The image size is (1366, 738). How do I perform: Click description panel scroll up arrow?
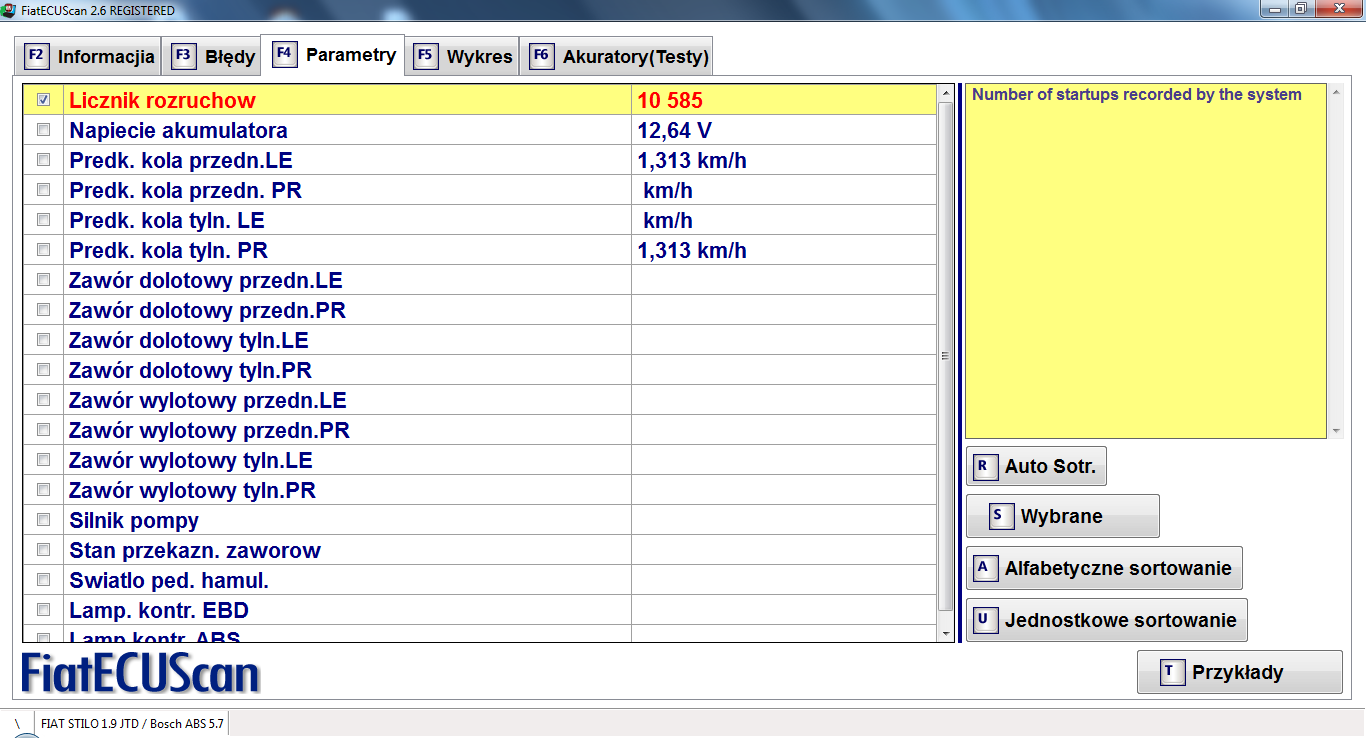(1336, 92)
